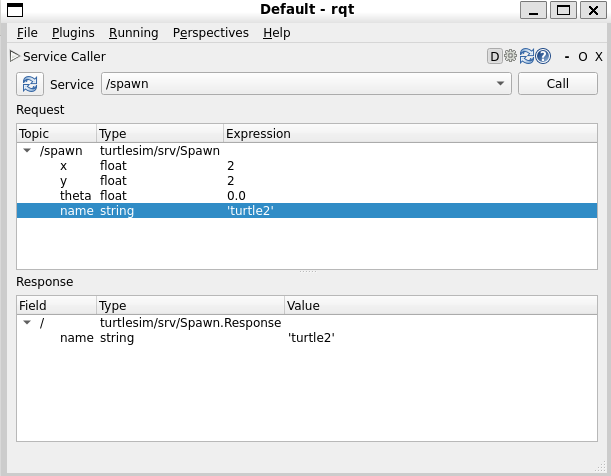Collapse the /spawn request tree node
Viewport: 611px width, 476px height.
[x=26, y=151]
